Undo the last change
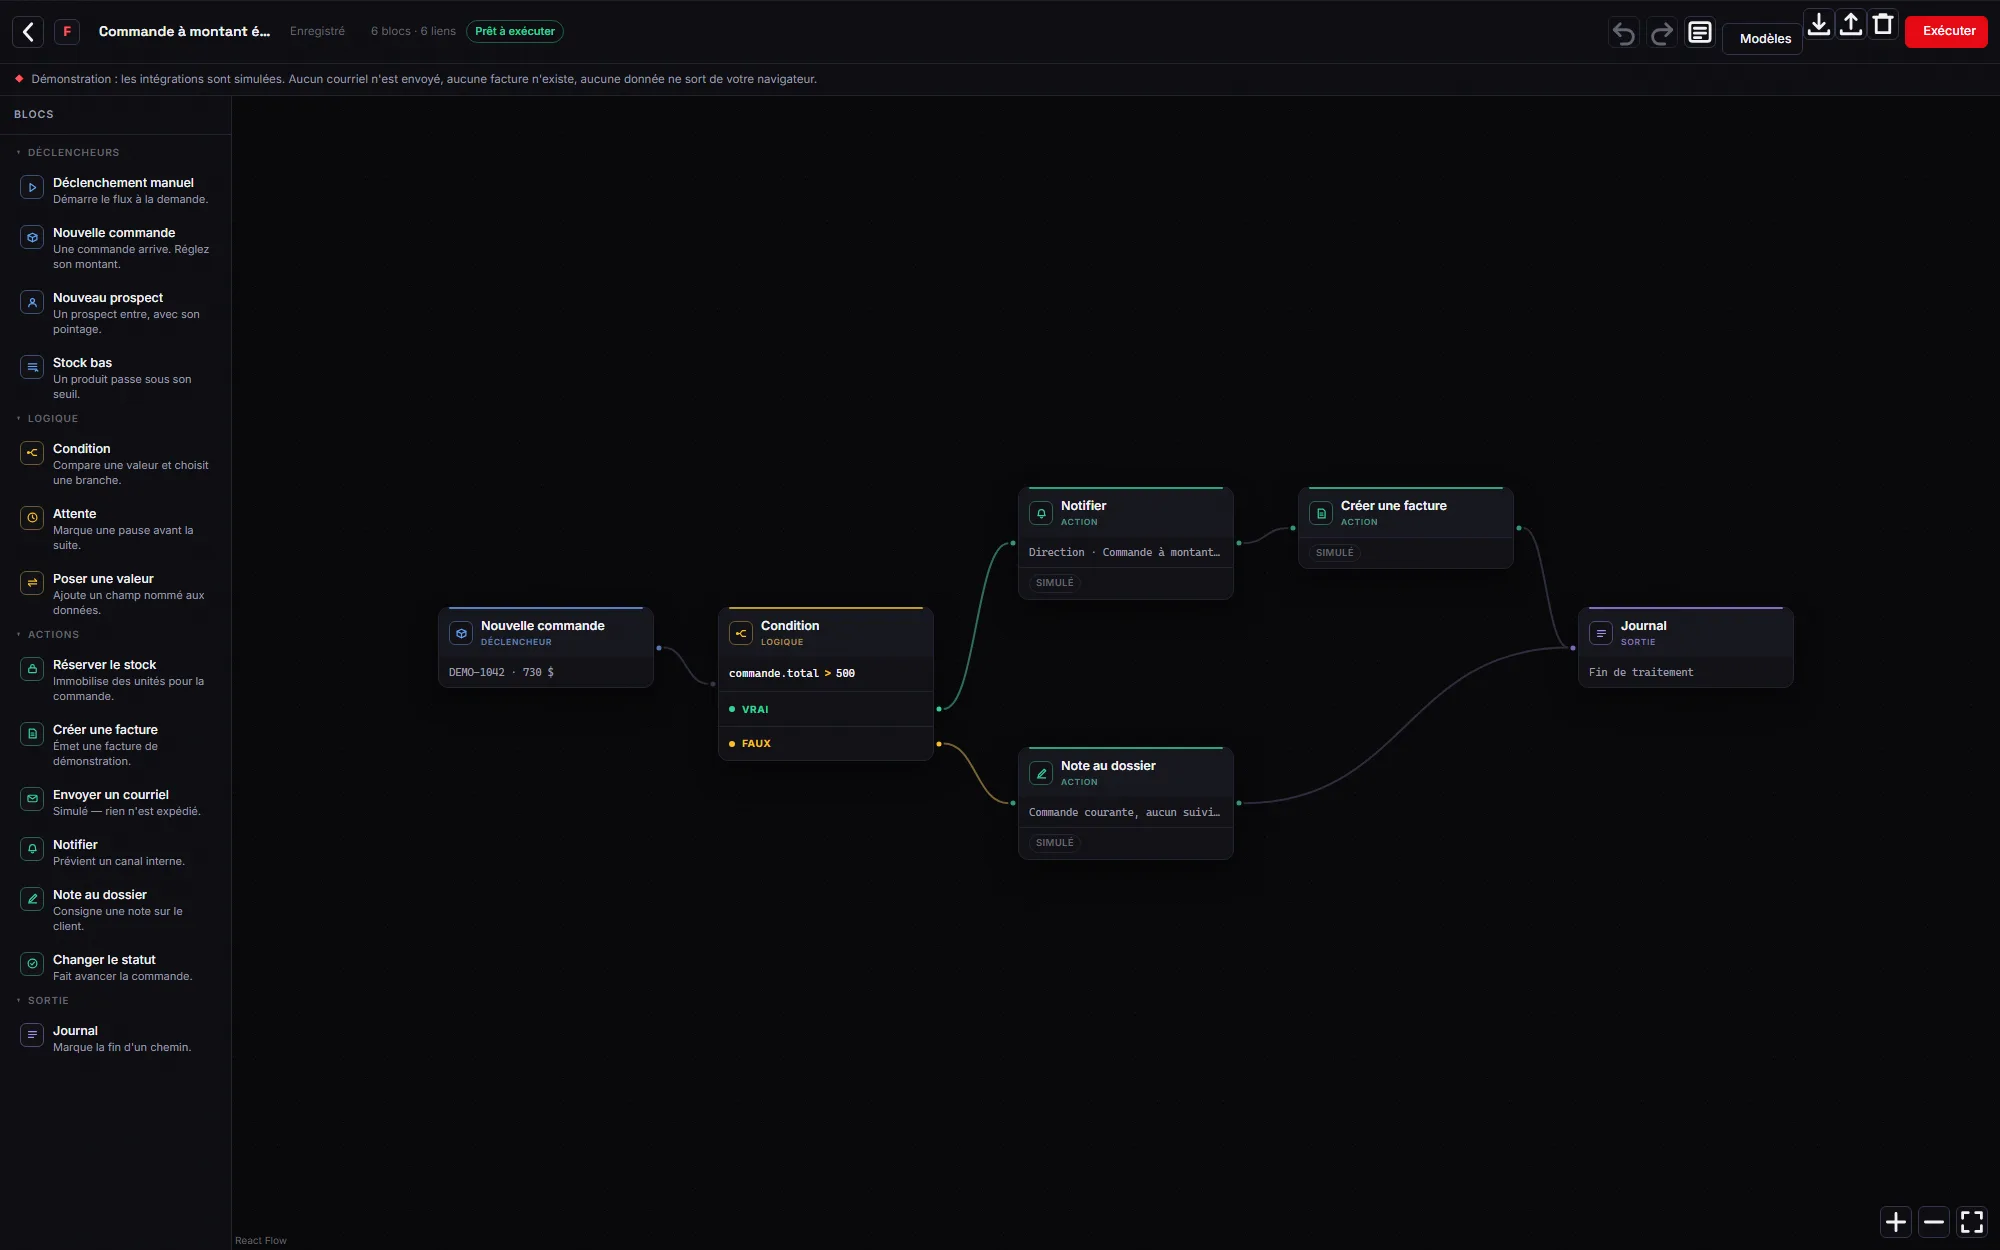The width and height of the screenshot is (2000, 1250). pos(1624,34)
